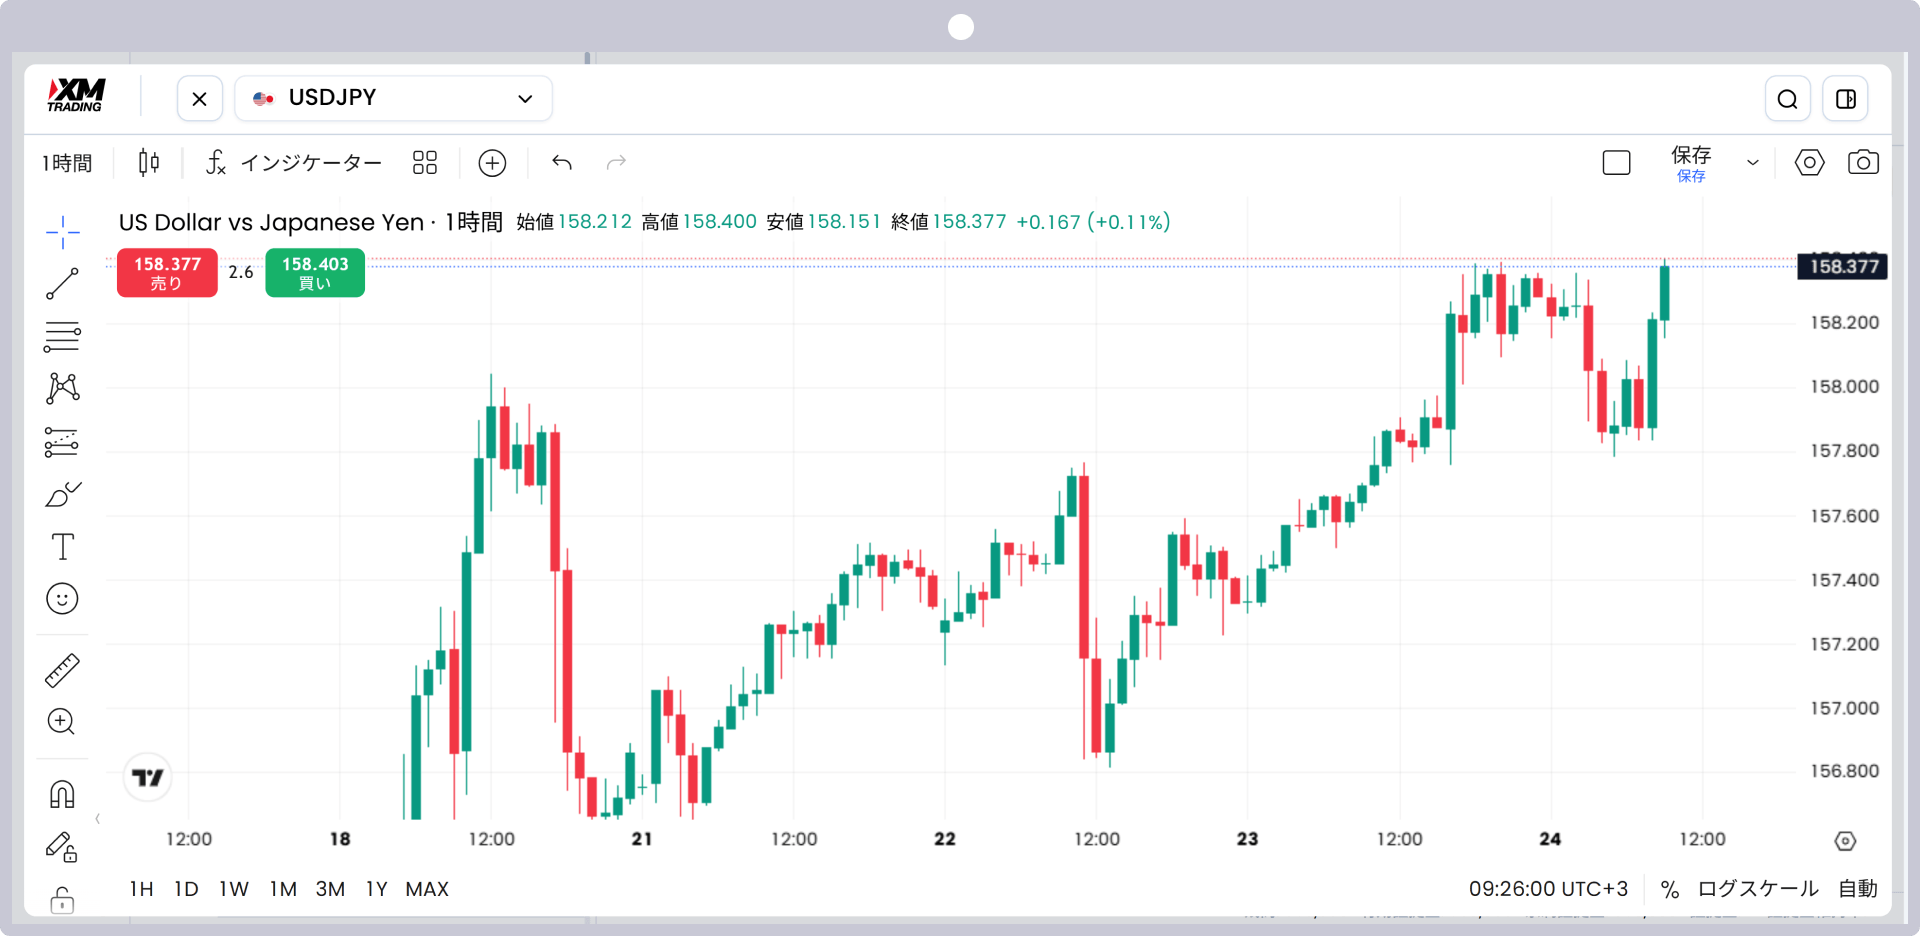Open the 1時間 timeframe selector
The image size is (1920, 936).
[67, 162]
